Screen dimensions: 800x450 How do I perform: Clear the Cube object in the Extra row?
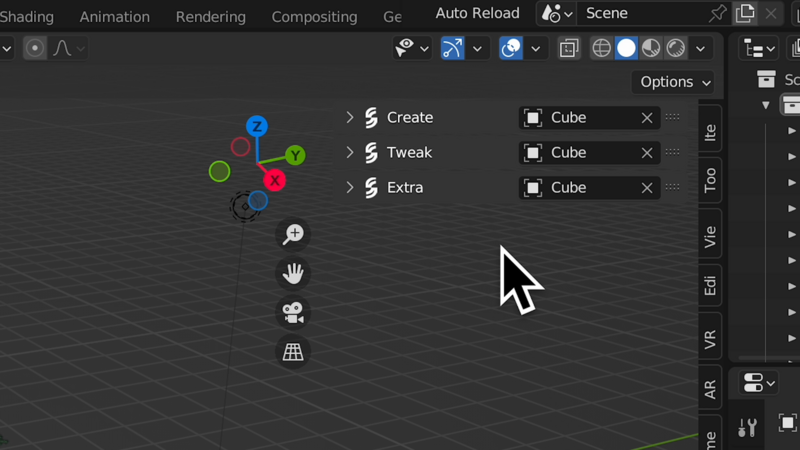click(x=647, y=188)
